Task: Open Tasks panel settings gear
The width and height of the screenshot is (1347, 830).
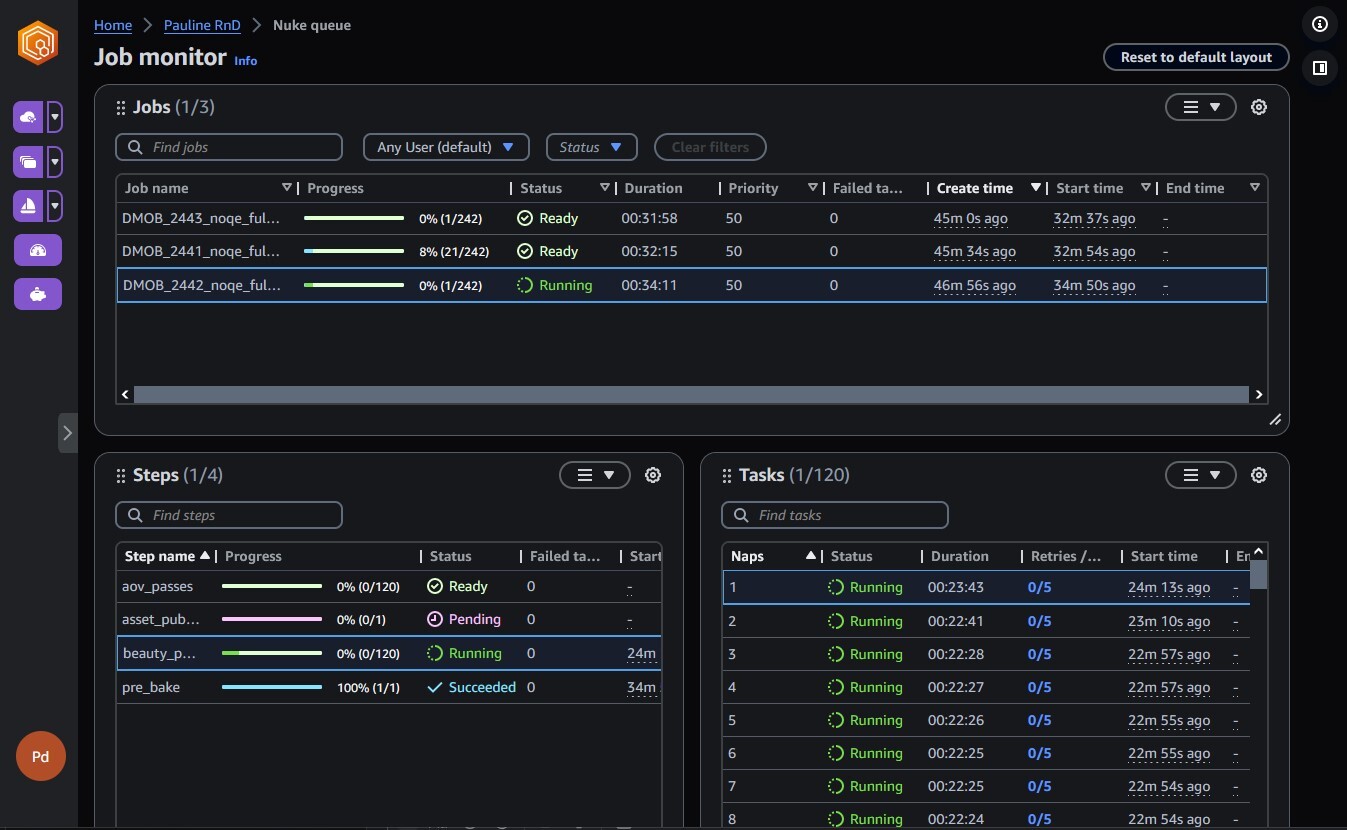Action: [1259, 475]
